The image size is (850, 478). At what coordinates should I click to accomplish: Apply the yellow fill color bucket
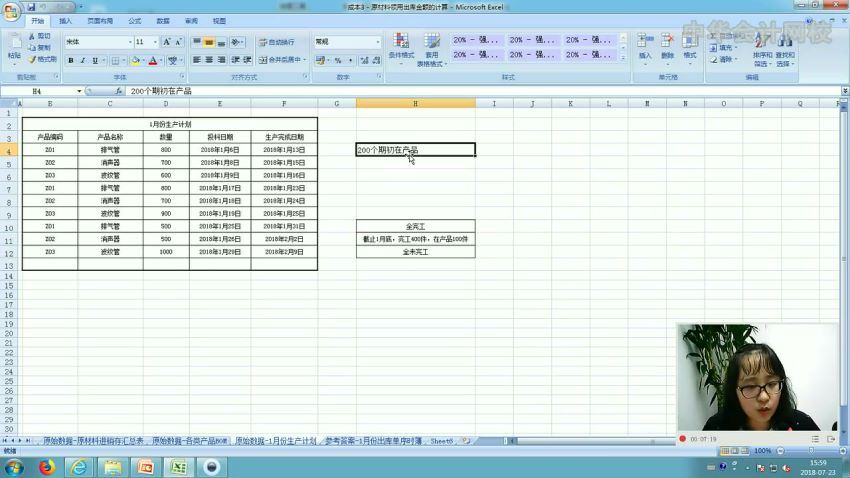point(136,61)
